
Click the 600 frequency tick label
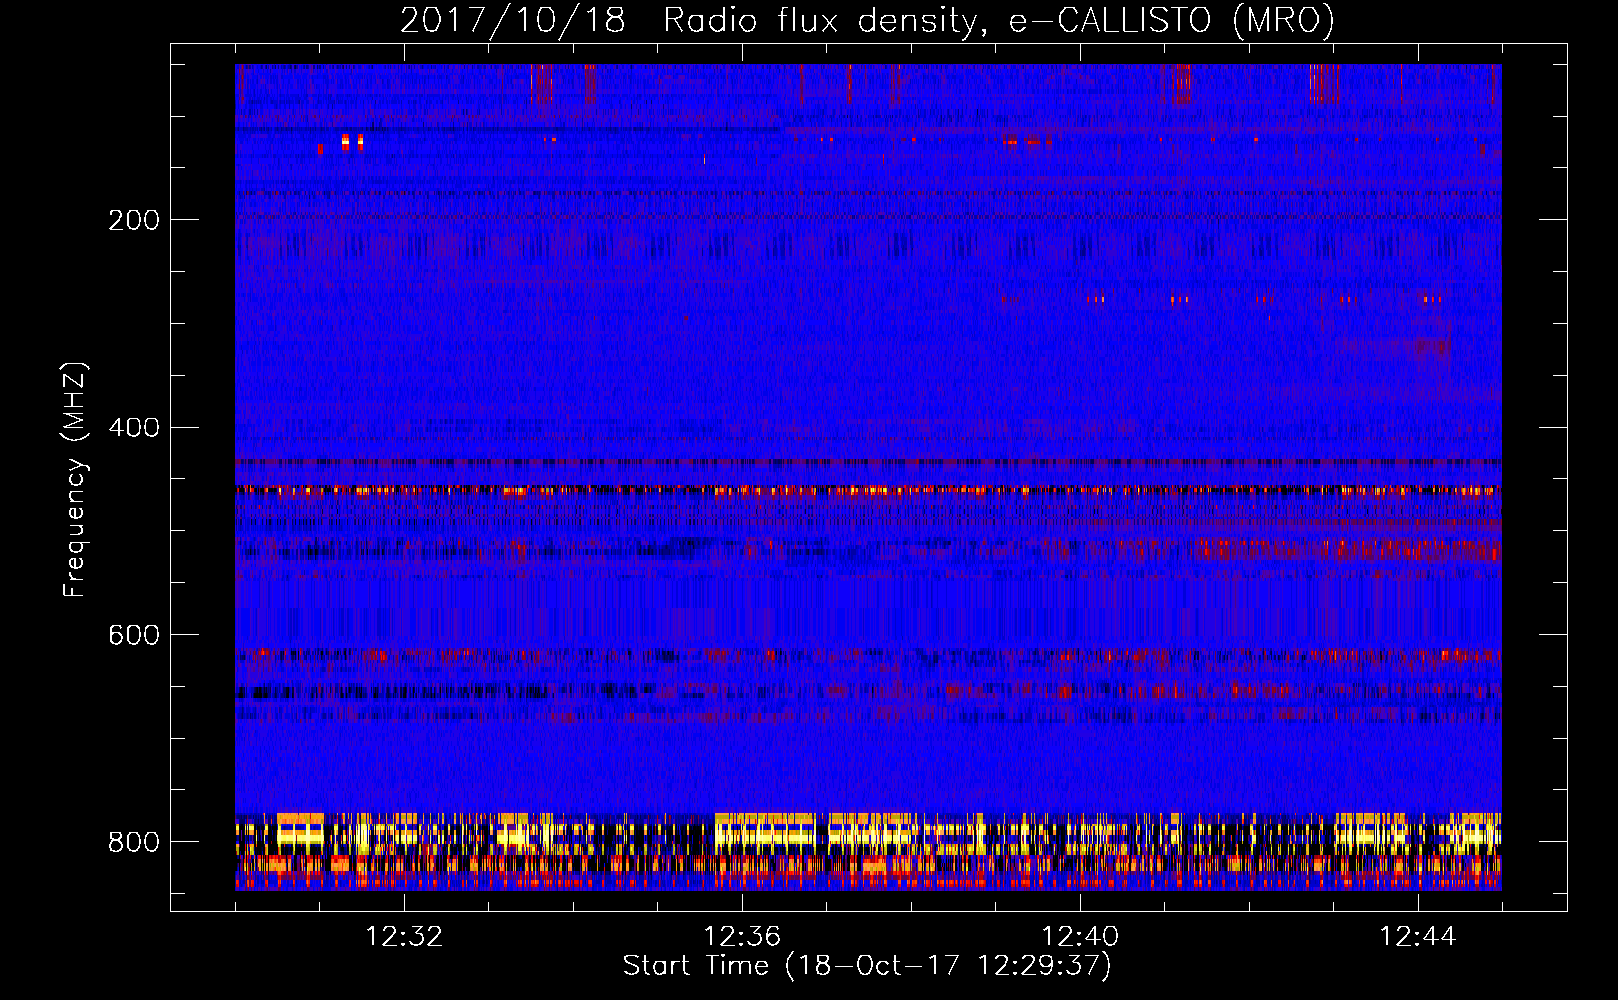134,635
